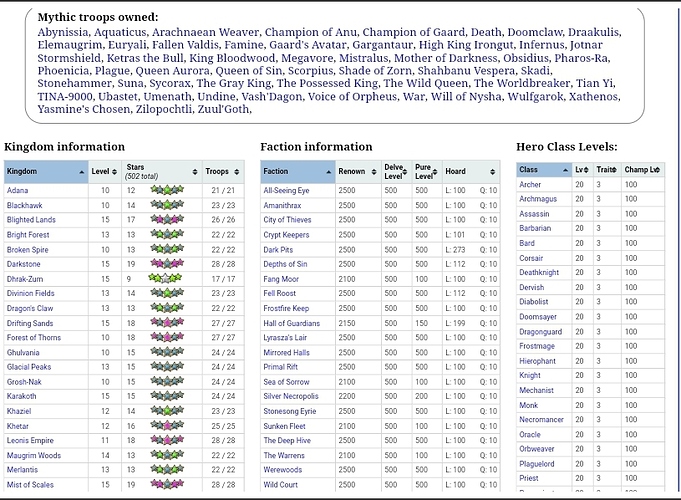Click hoard value L: 101 for Crypt Keepers
The width and height of the screenshot is (681, 500).
455,235
